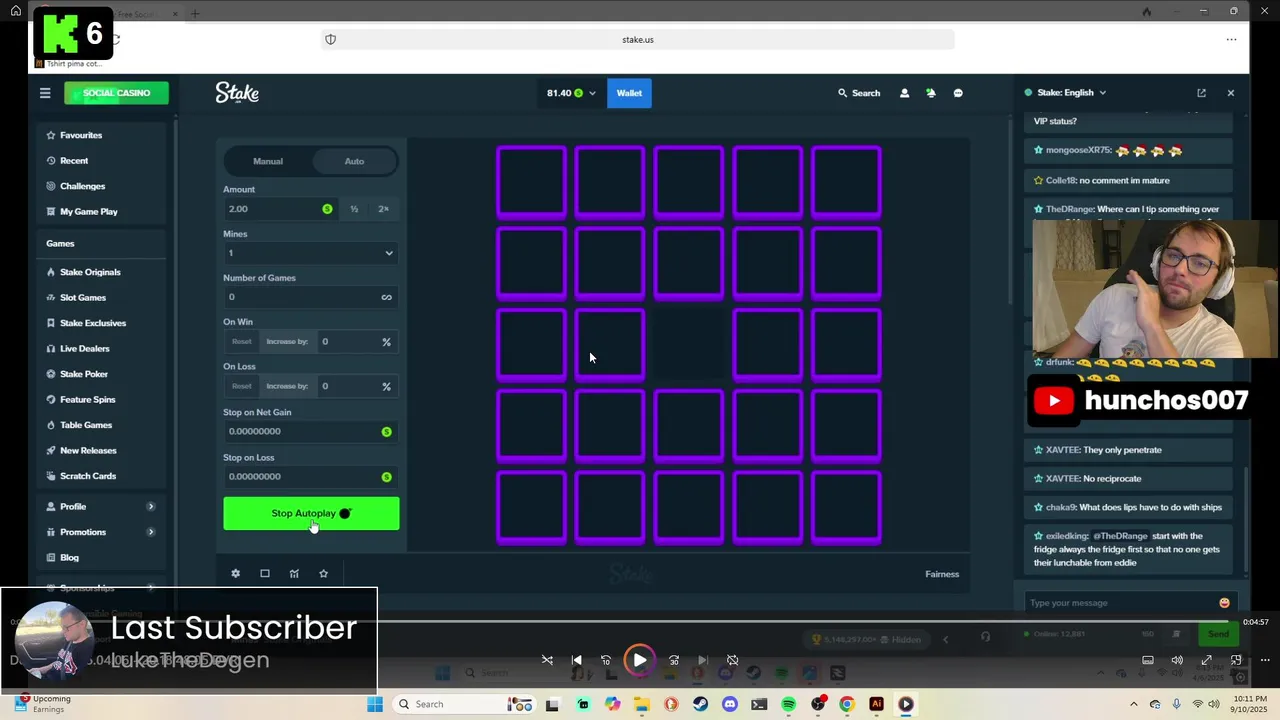Toggle the chat bubble icon in header
Image resolution: width=1280 pixels, height=720 pixels.
tap(958, 93)
